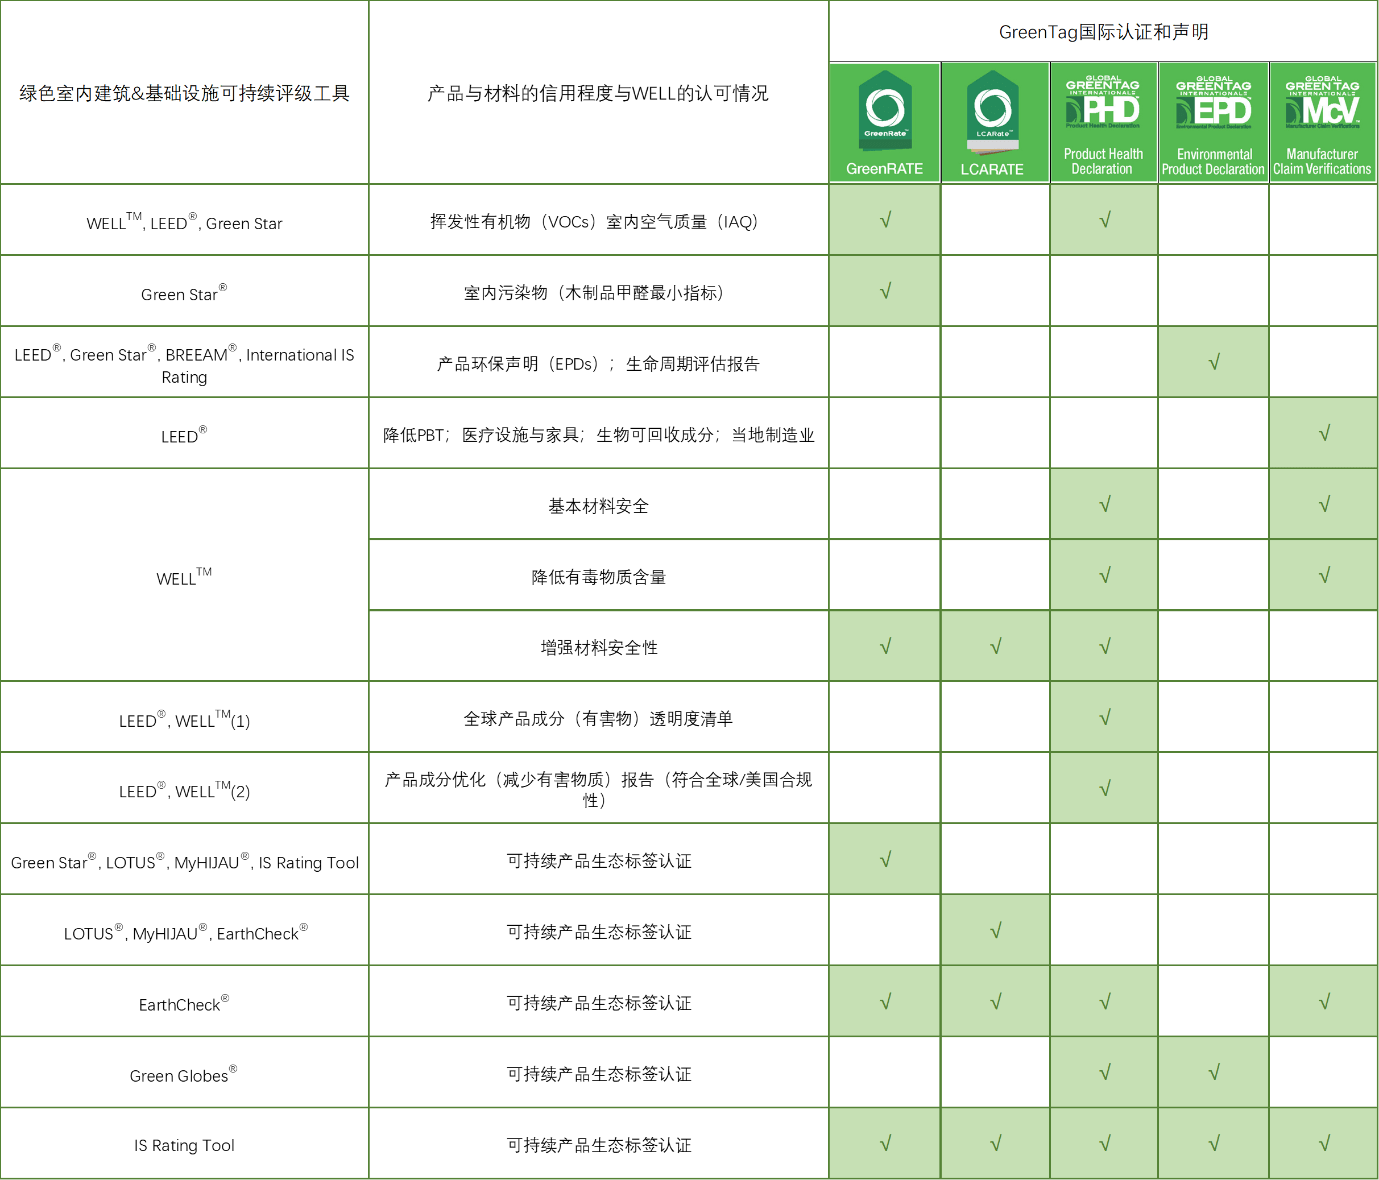Click the 'Green Star®' only row label
1379x1180 pixels.
[x=185, y=293]
